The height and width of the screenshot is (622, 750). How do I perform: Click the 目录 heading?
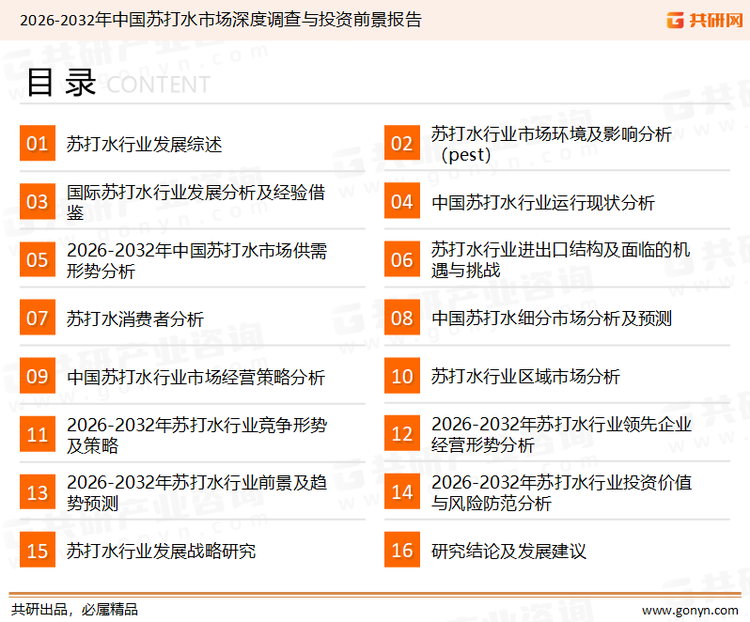coord(61,83)
